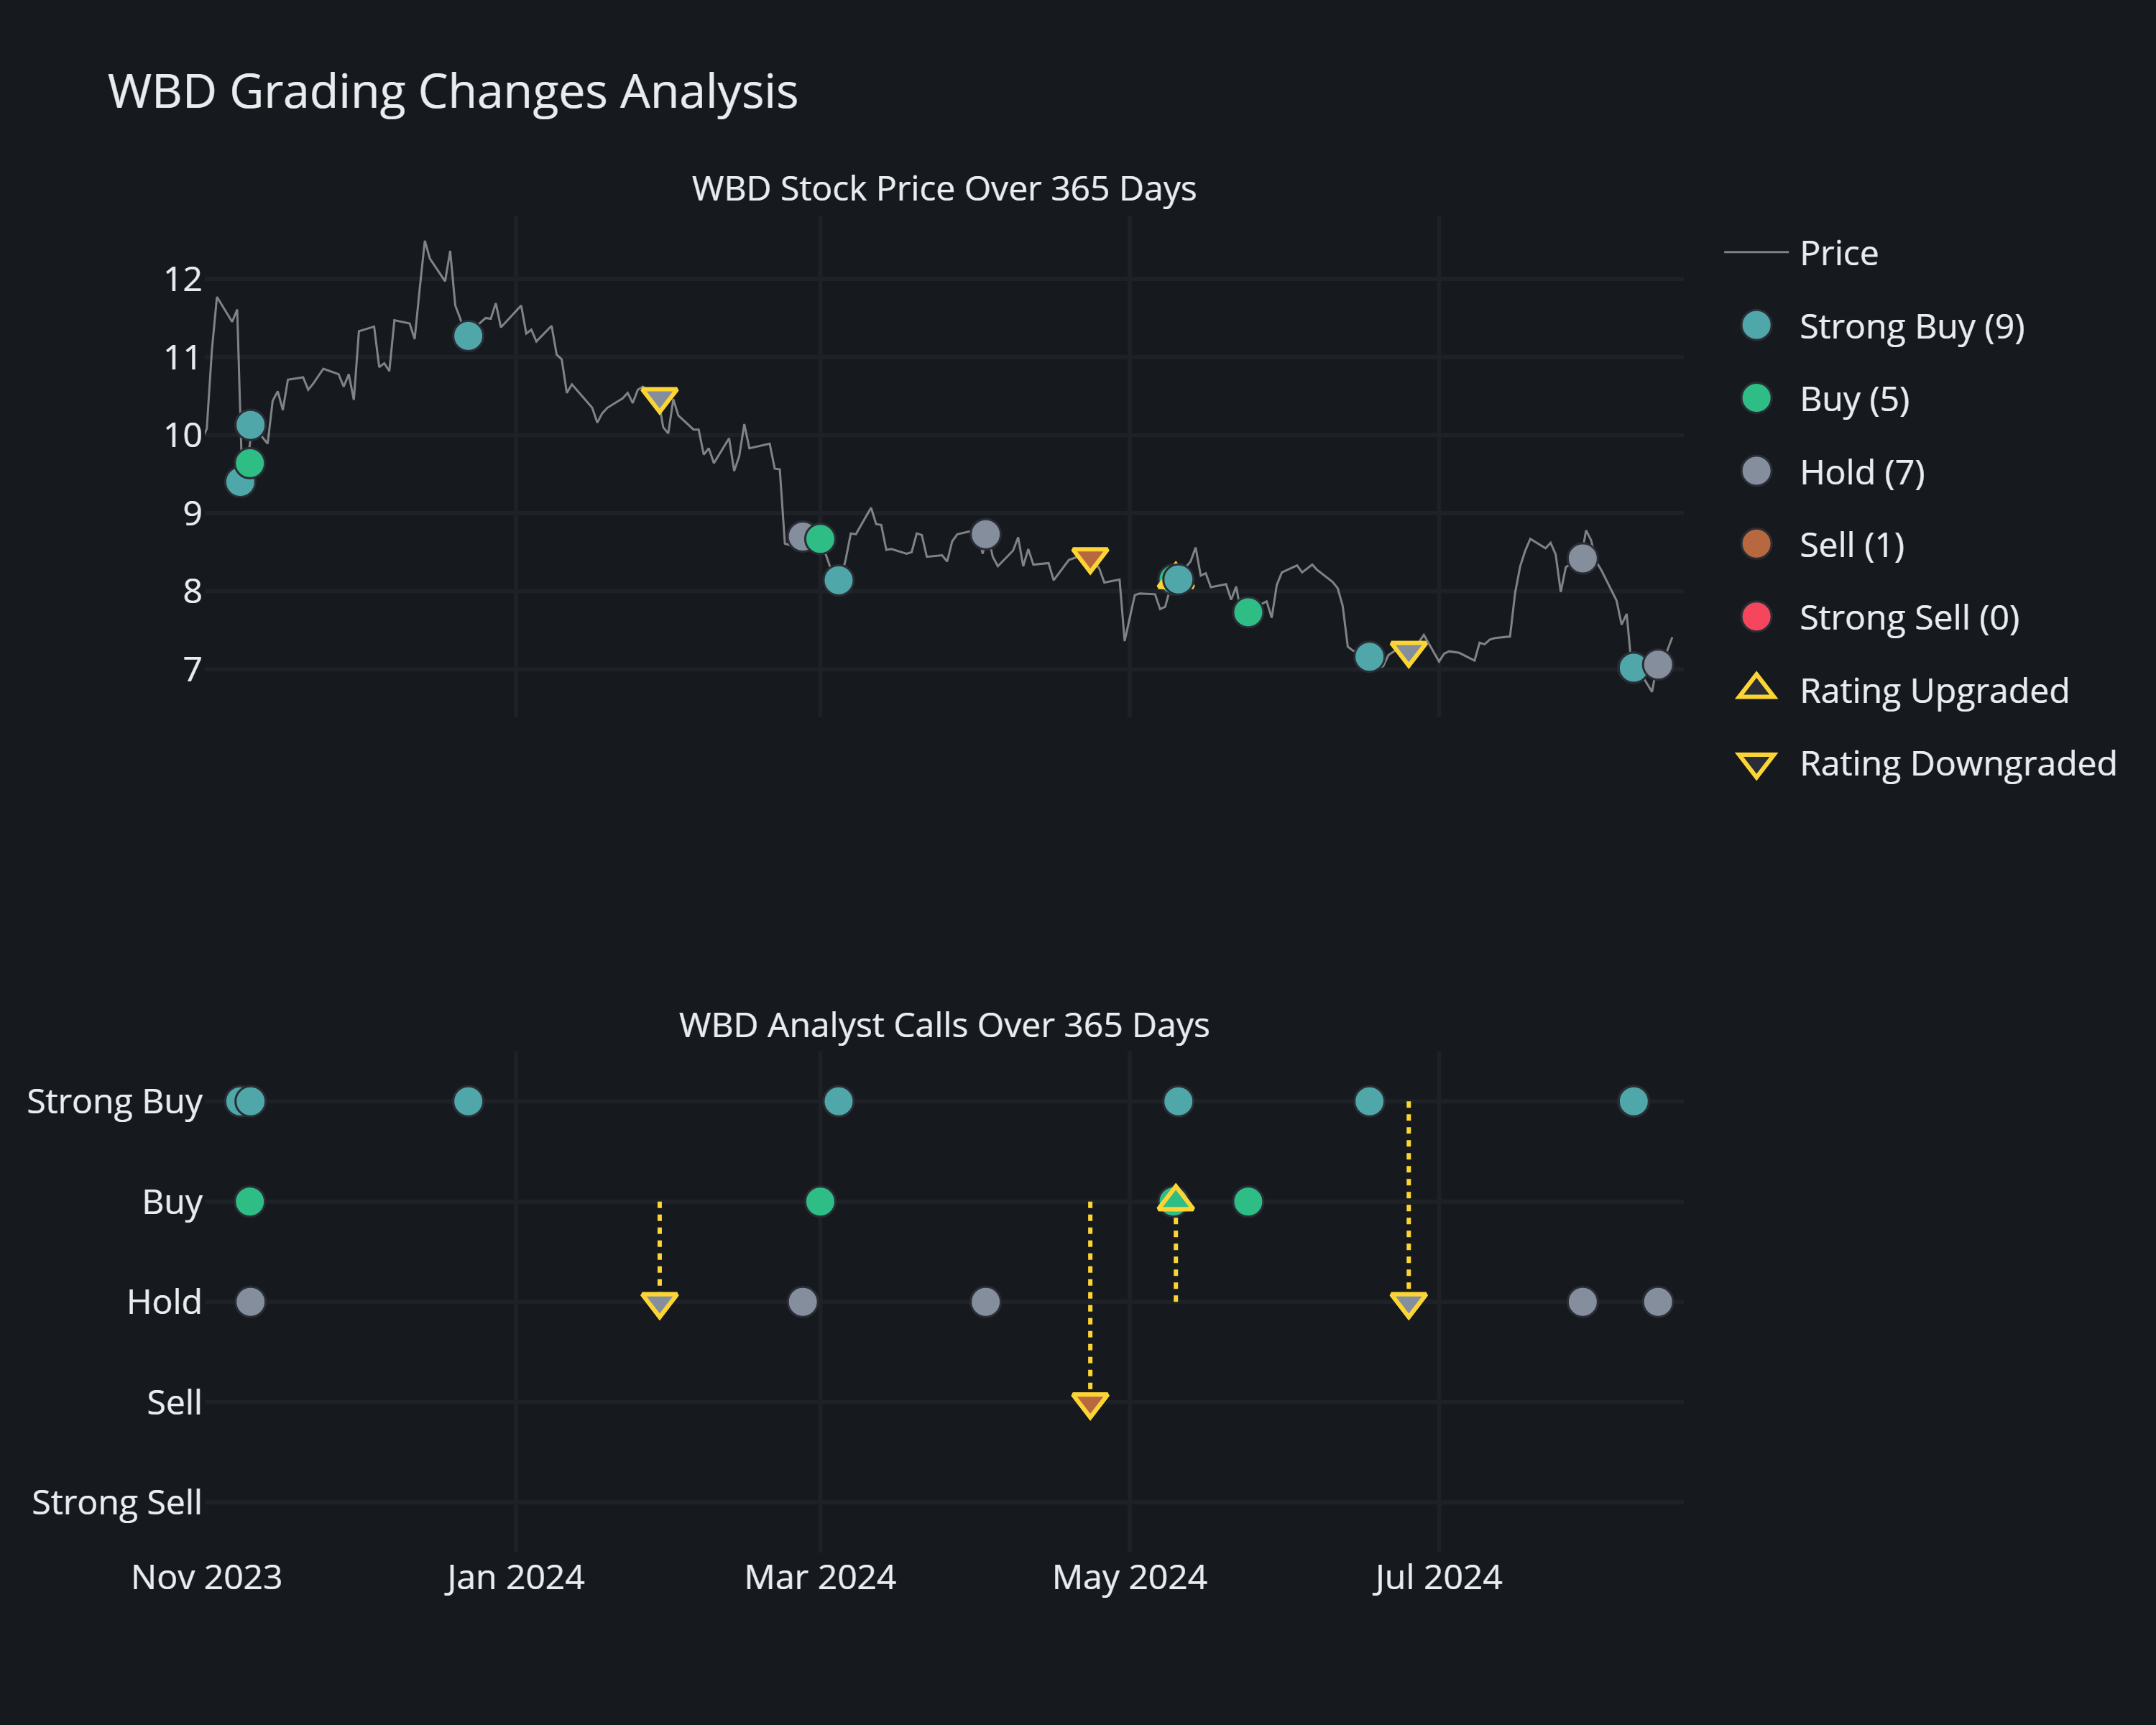The image size is (2156, 1725).
Task: Click the upgrade triangle on Buy row
Action: [1176, 1199]
